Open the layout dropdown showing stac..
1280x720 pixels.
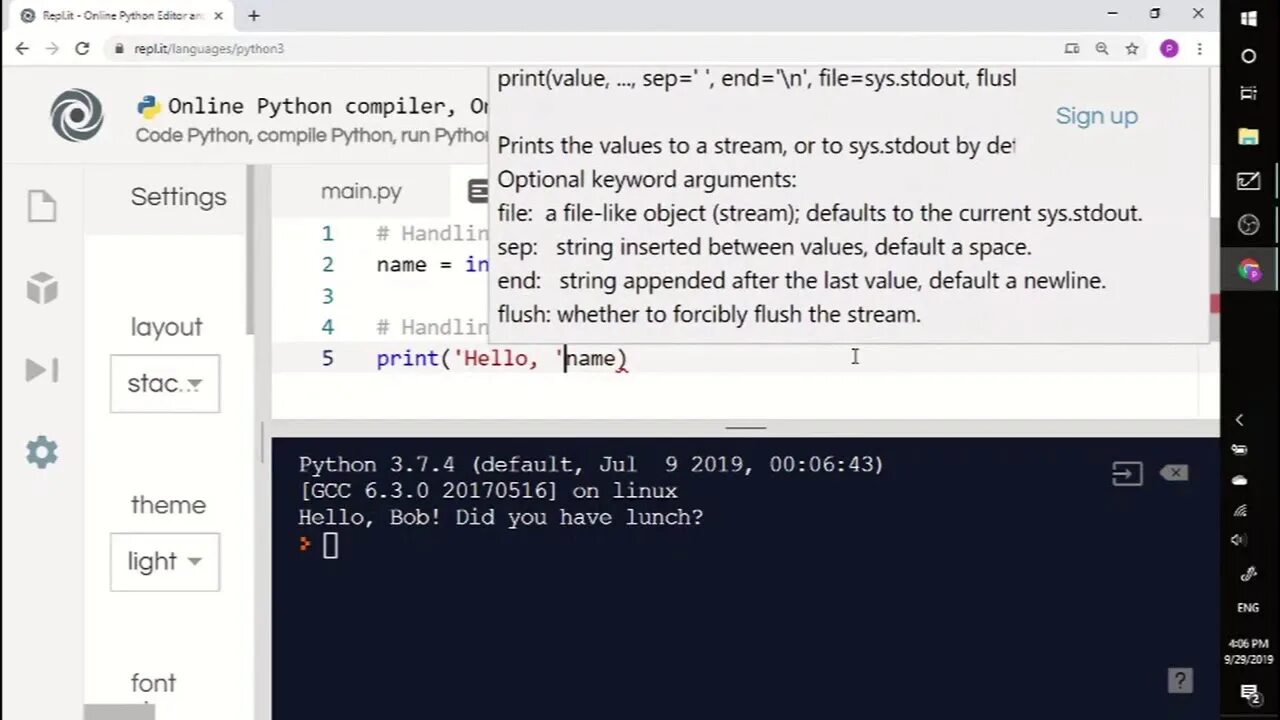click(165, 384)
